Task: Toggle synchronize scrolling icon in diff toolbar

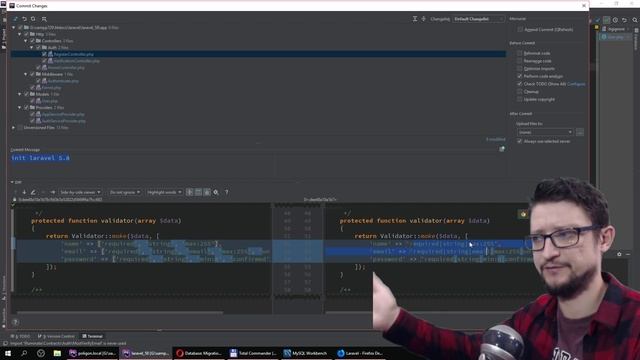Action: point(198,192)
